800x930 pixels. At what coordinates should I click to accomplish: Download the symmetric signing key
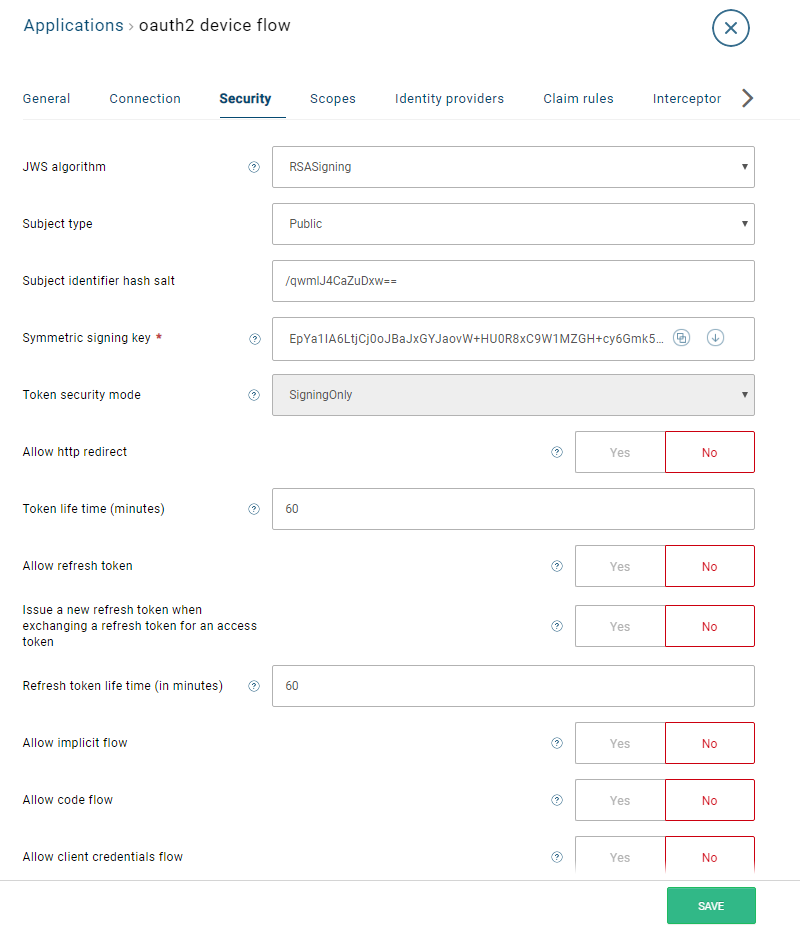[x=715, y=338]
